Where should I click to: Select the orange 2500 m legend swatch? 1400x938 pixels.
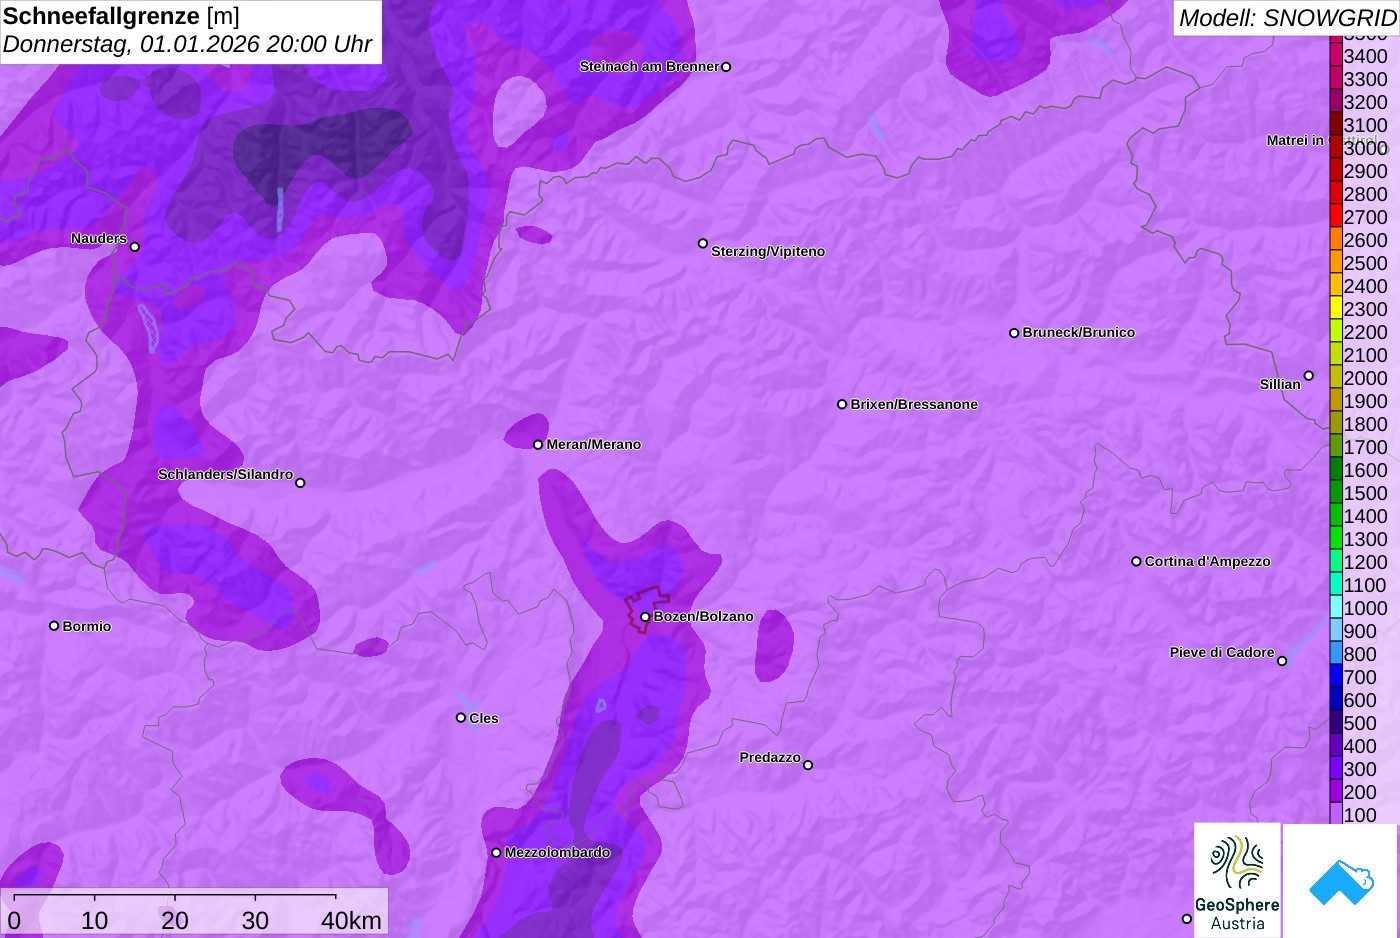point(1336,263)
